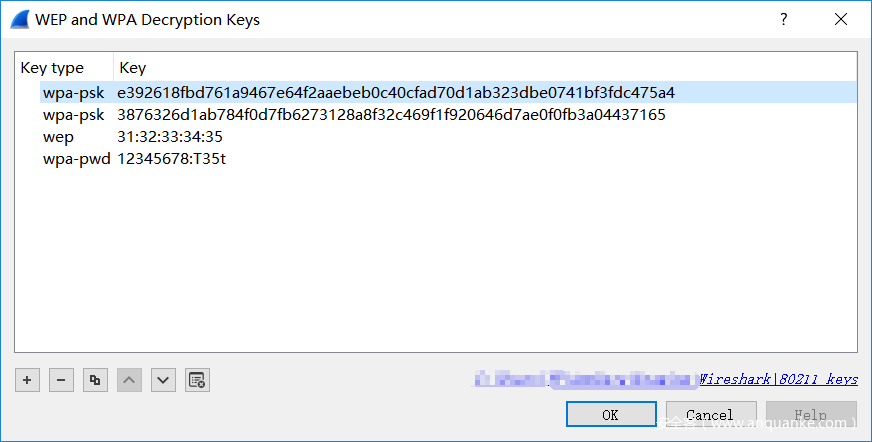The width and height of the screenshot is (872, 442).
Task: Click the copy key entry button
Action: tap(95, 380)
